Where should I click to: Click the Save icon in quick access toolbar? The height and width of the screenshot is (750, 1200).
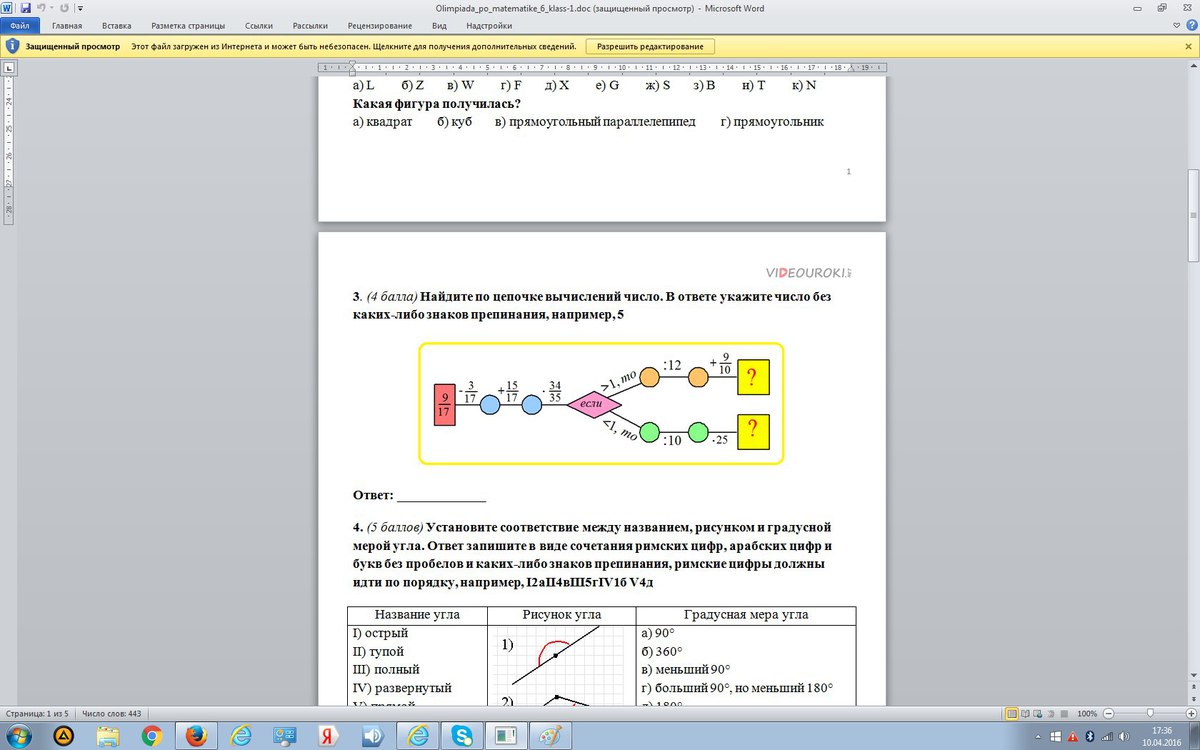[25, 7]
